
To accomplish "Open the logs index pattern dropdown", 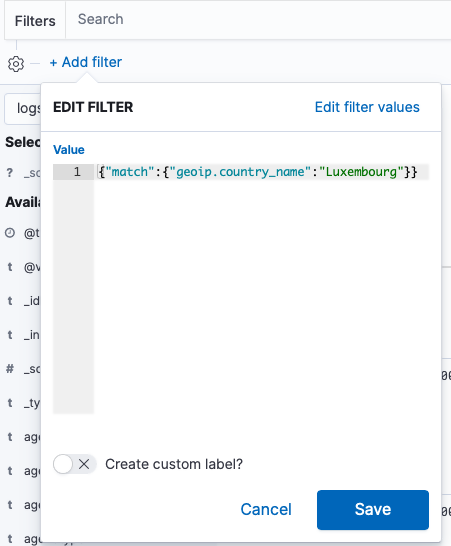I will pos(23,109).
